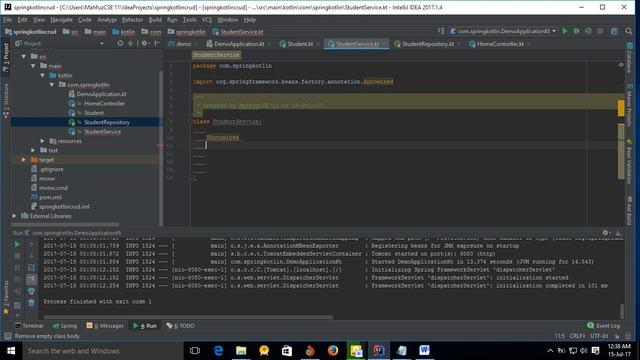The height and width of the screenshot is (360, 640).
Task: Click Project panel horizontal scrollbar
Action: pyautogui.click(x=65, y=224)
